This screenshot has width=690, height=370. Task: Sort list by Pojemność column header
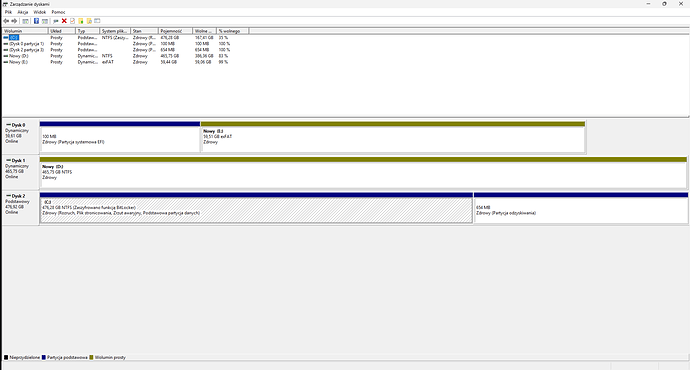click(175, 31)
